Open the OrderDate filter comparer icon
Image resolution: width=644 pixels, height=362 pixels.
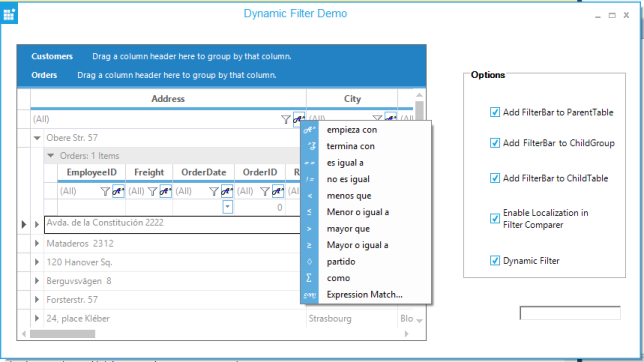227,191
